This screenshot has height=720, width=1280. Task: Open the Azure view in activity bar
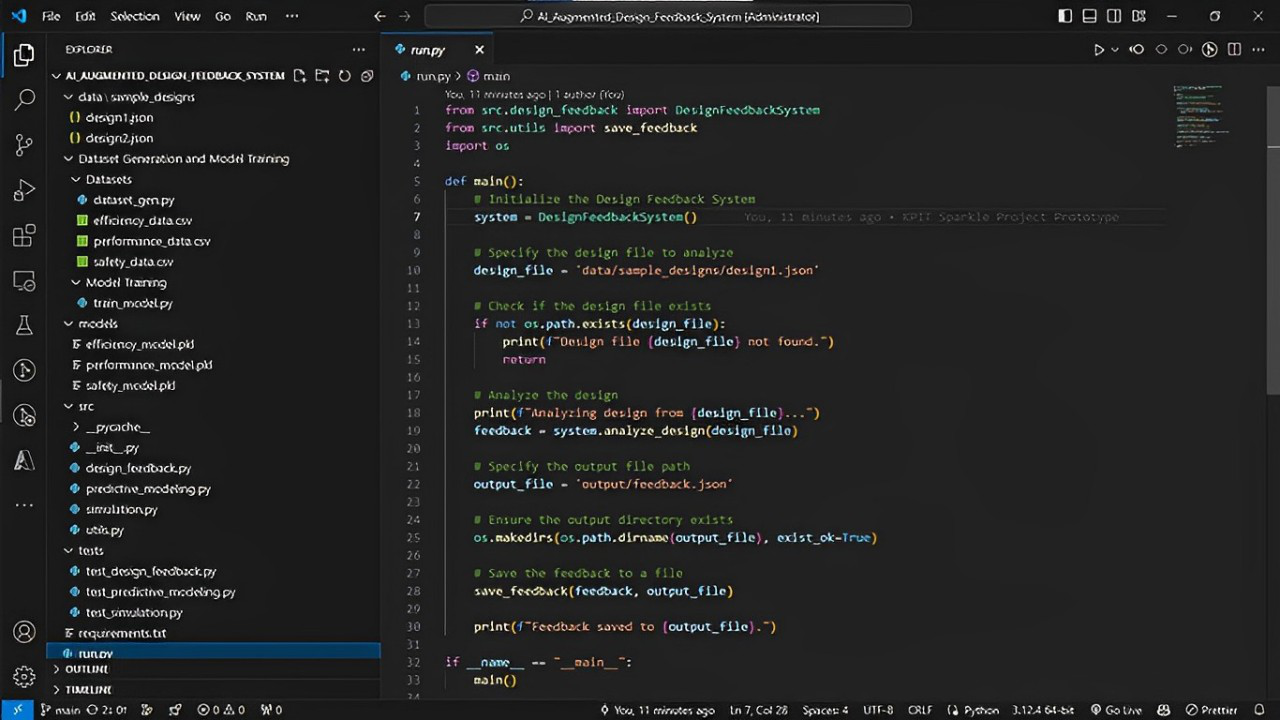click(24, 461)
